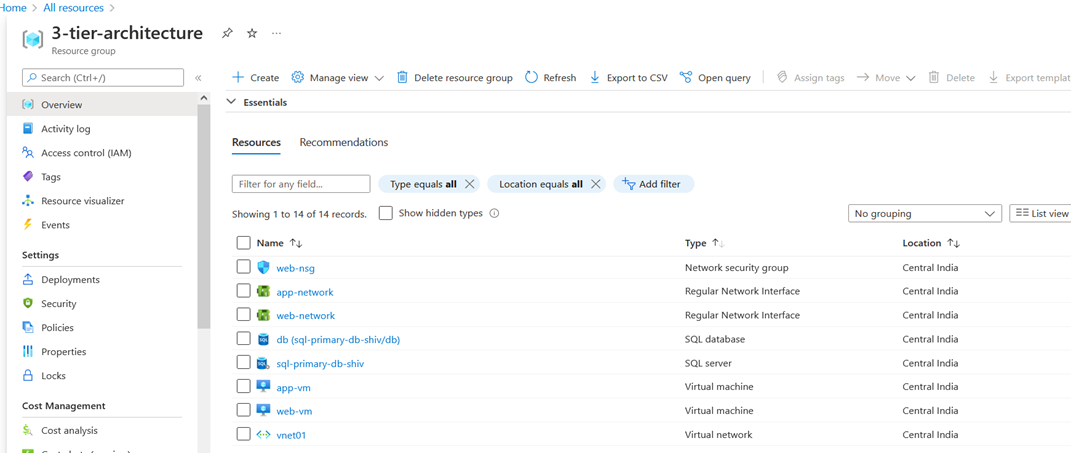Click the Location equals all filter pill
Image resolution: width=1071 pixels, height=453 pixels.
(540, 184)
